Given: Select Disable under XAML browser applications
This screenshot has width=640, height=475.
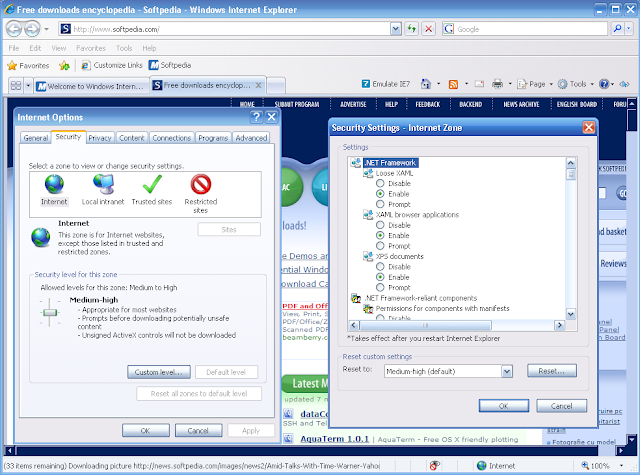Looking at the screenshot, I should [380, 225].
